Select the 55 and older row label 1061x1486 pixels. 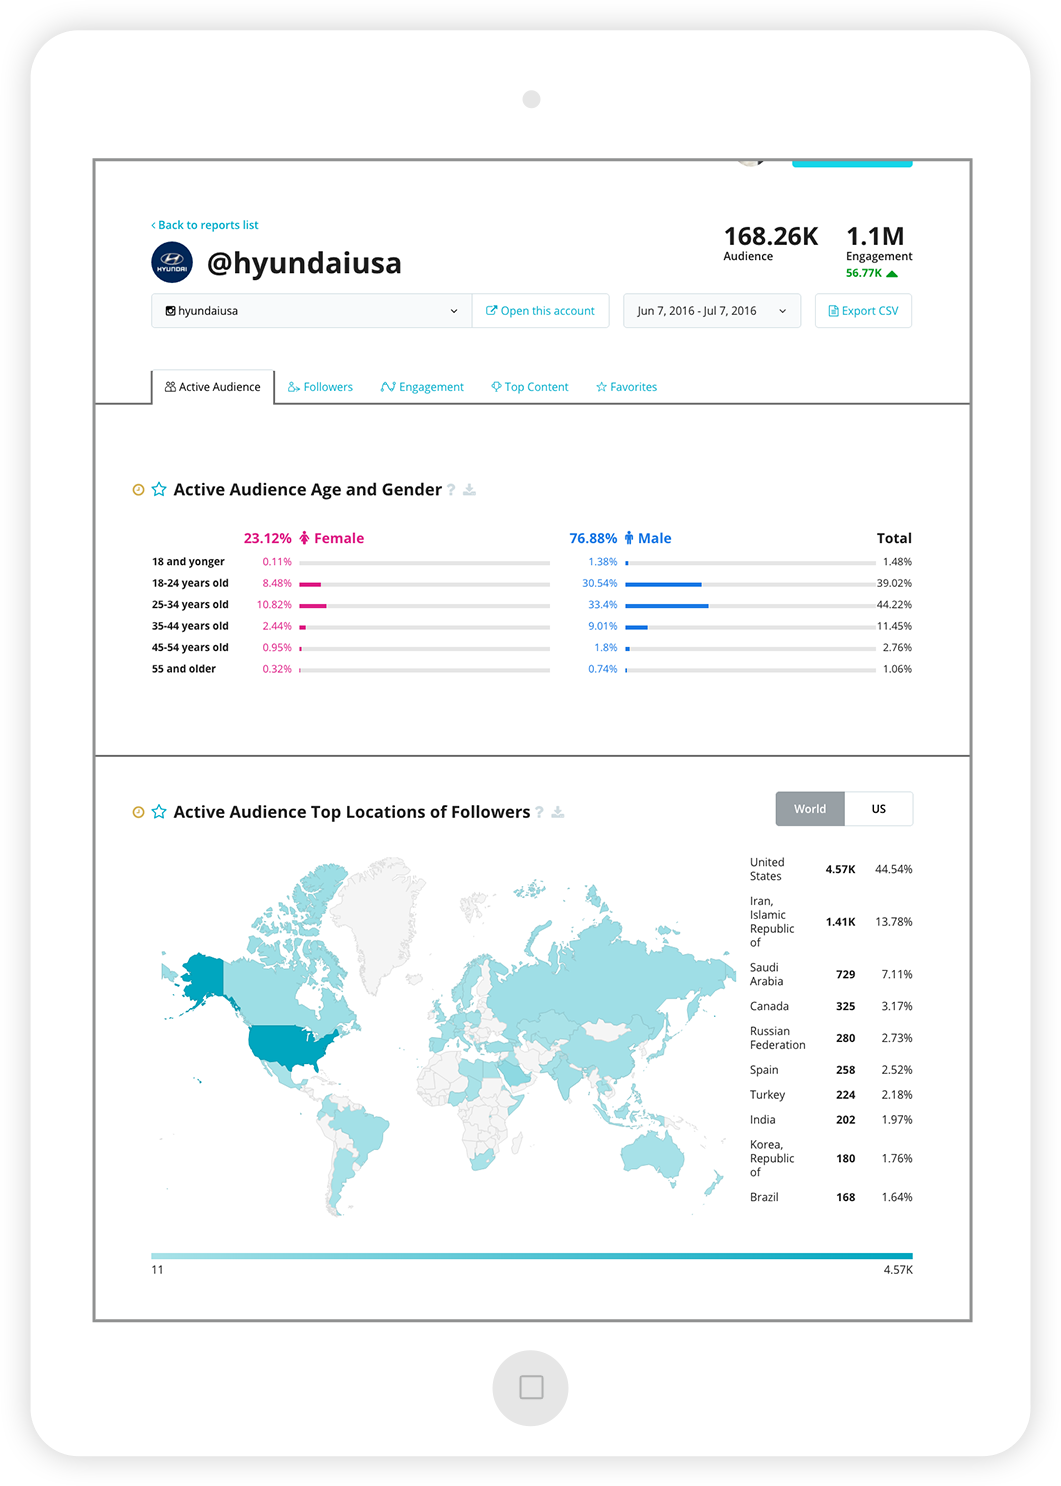click(x=184, y=669)
